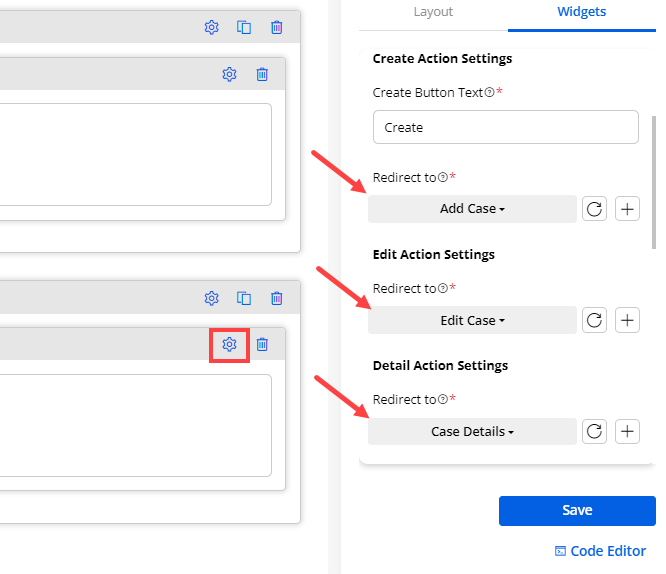Viewport: 666px width, 574px height.
Task: Click plus icon beside Edit Case dropdown
Action: (627, 320)
